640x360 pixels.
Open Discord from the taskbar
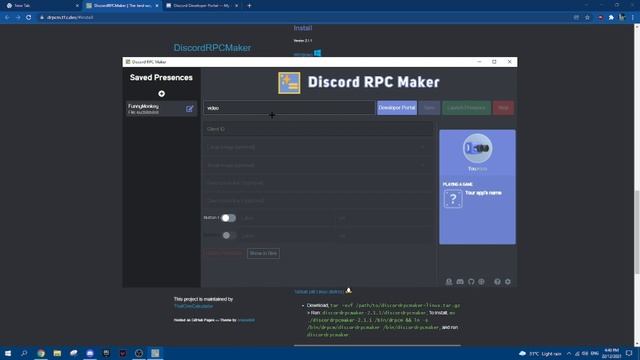90,353
